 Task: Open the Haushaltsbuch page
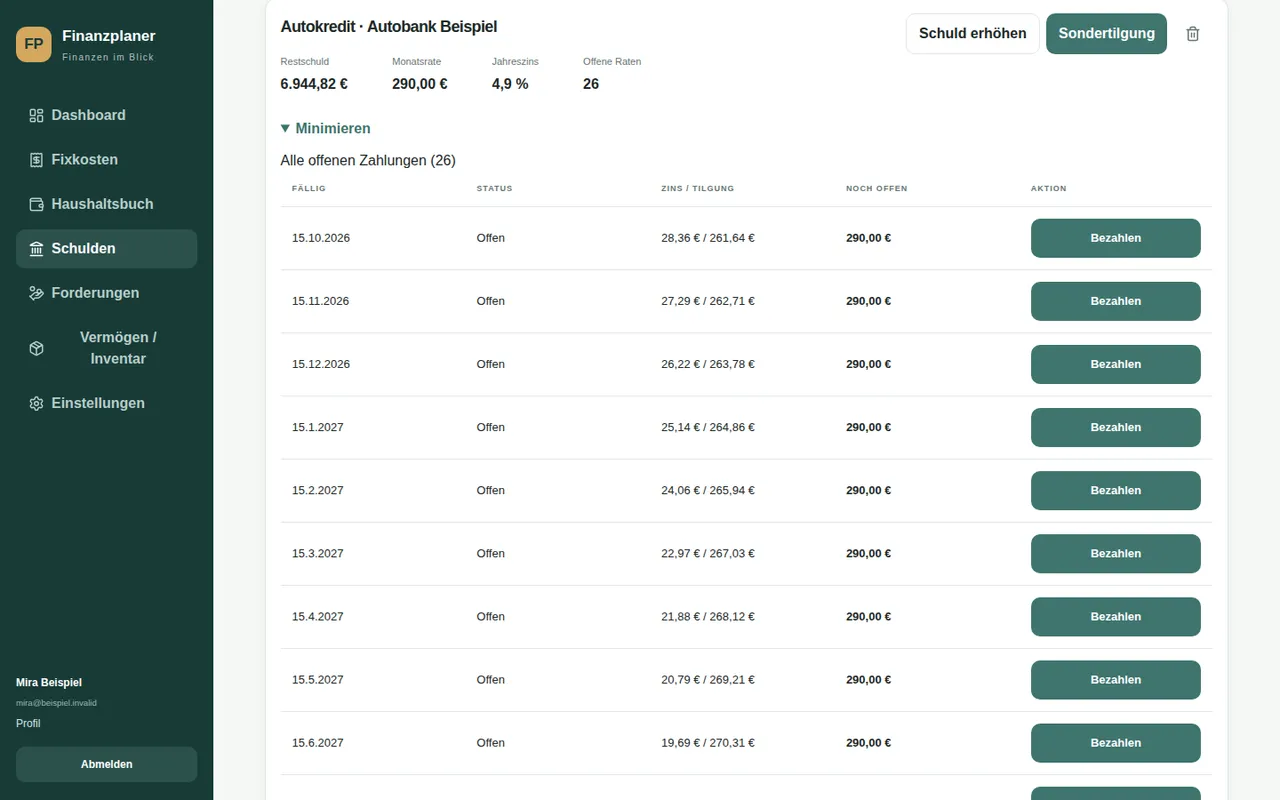point(106,204)
